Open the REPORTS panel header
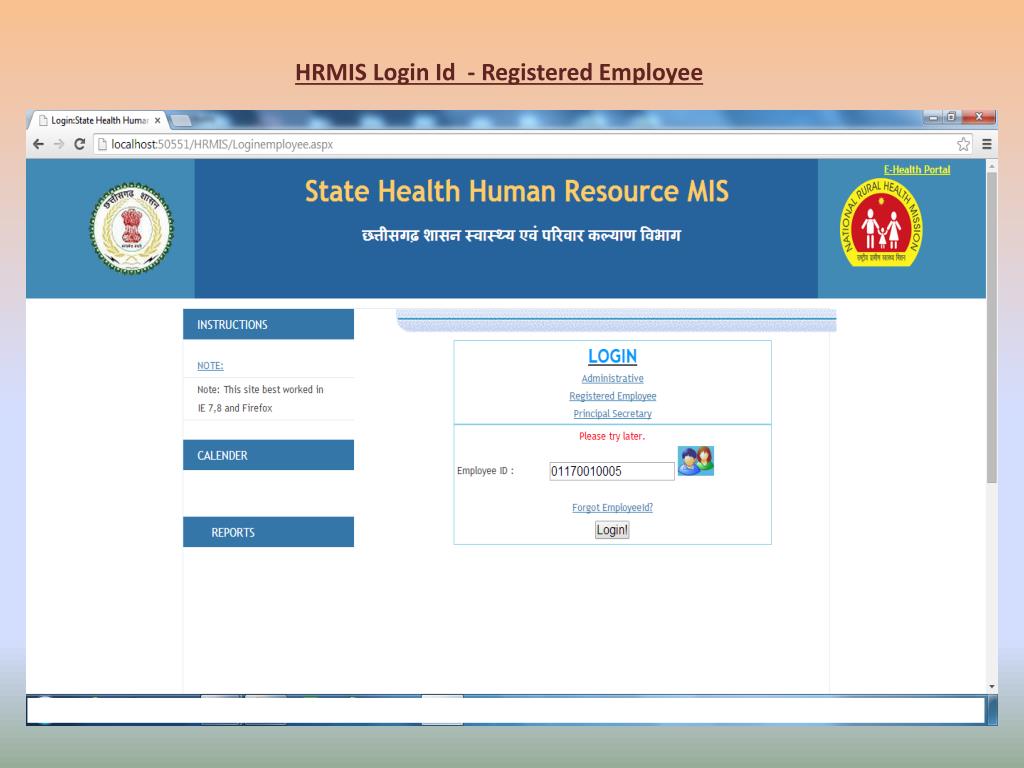The height and width of the screenshot is (768, 1024). pyautogui.click(x=268, y=532)
